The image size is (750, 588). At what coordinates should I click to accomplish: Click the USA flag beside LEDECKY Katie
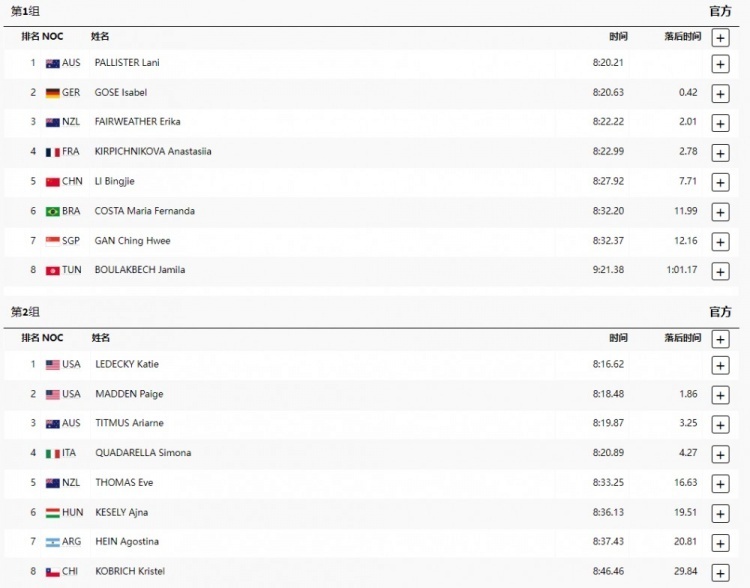pyautogui.click(x=53, y=365)
